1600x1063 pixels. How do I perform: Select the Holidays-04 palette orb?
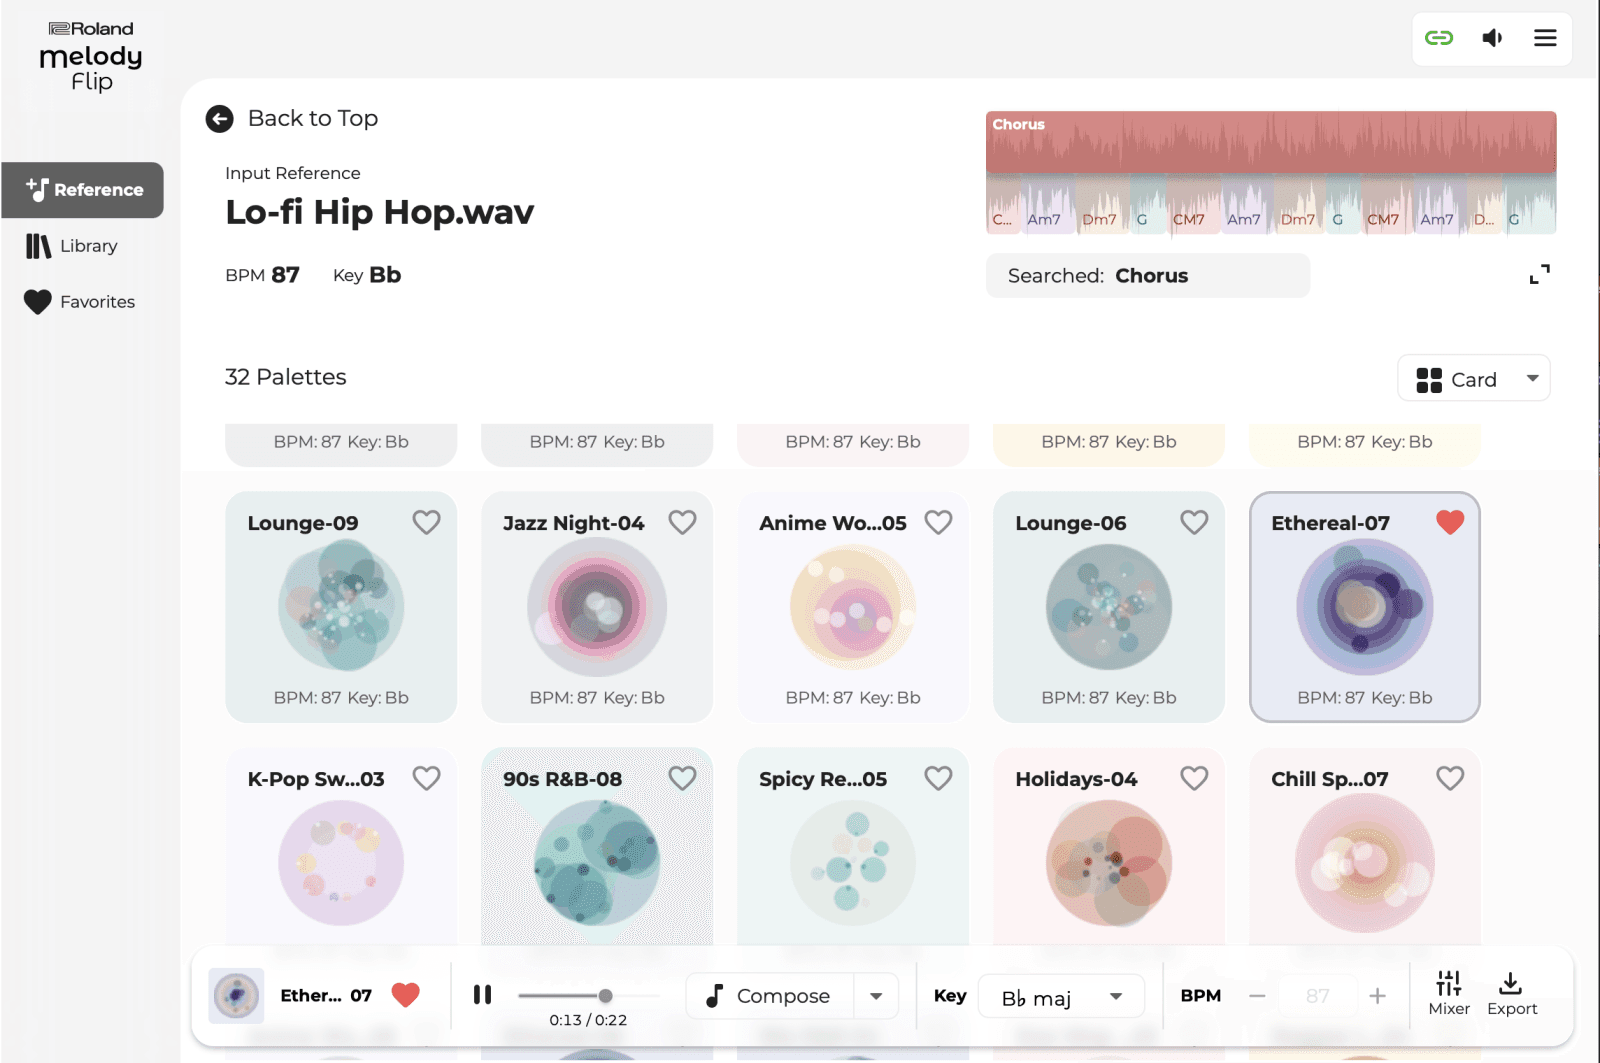coord(1109,863)
